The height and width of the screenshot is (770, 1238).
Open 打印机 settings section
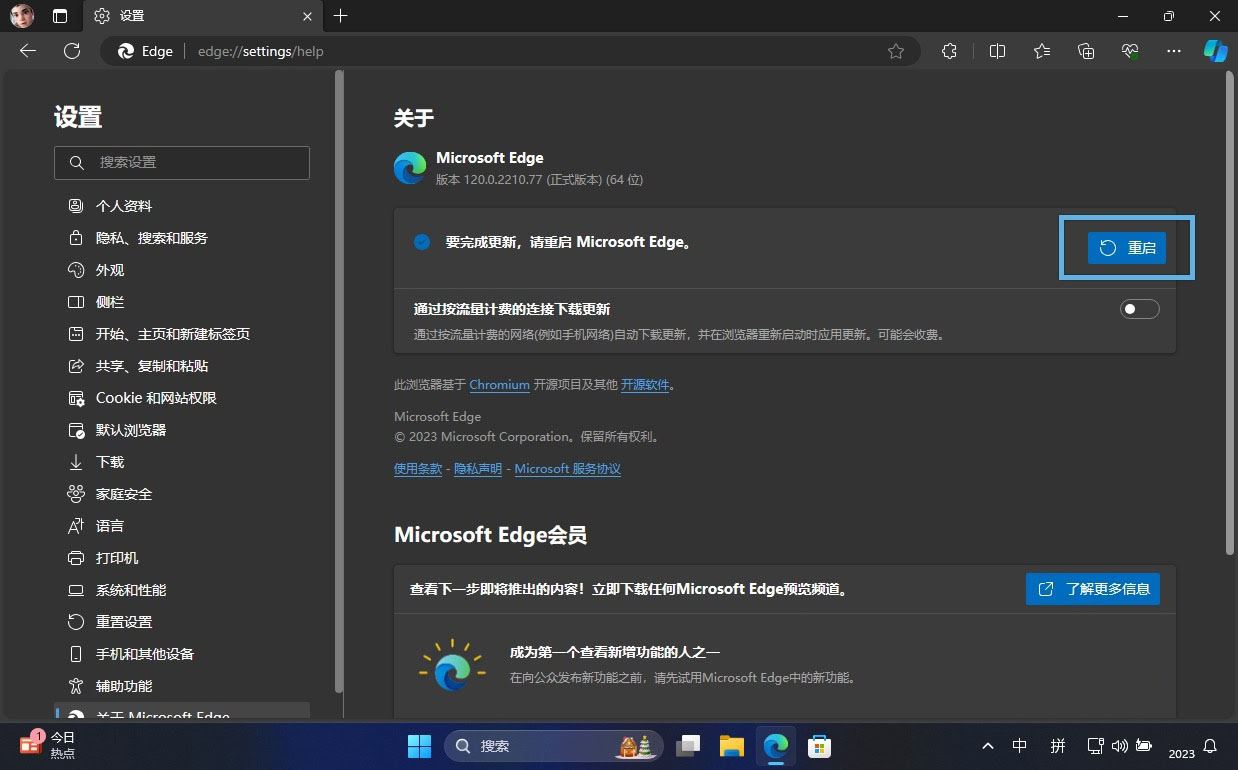click(182, 558)
